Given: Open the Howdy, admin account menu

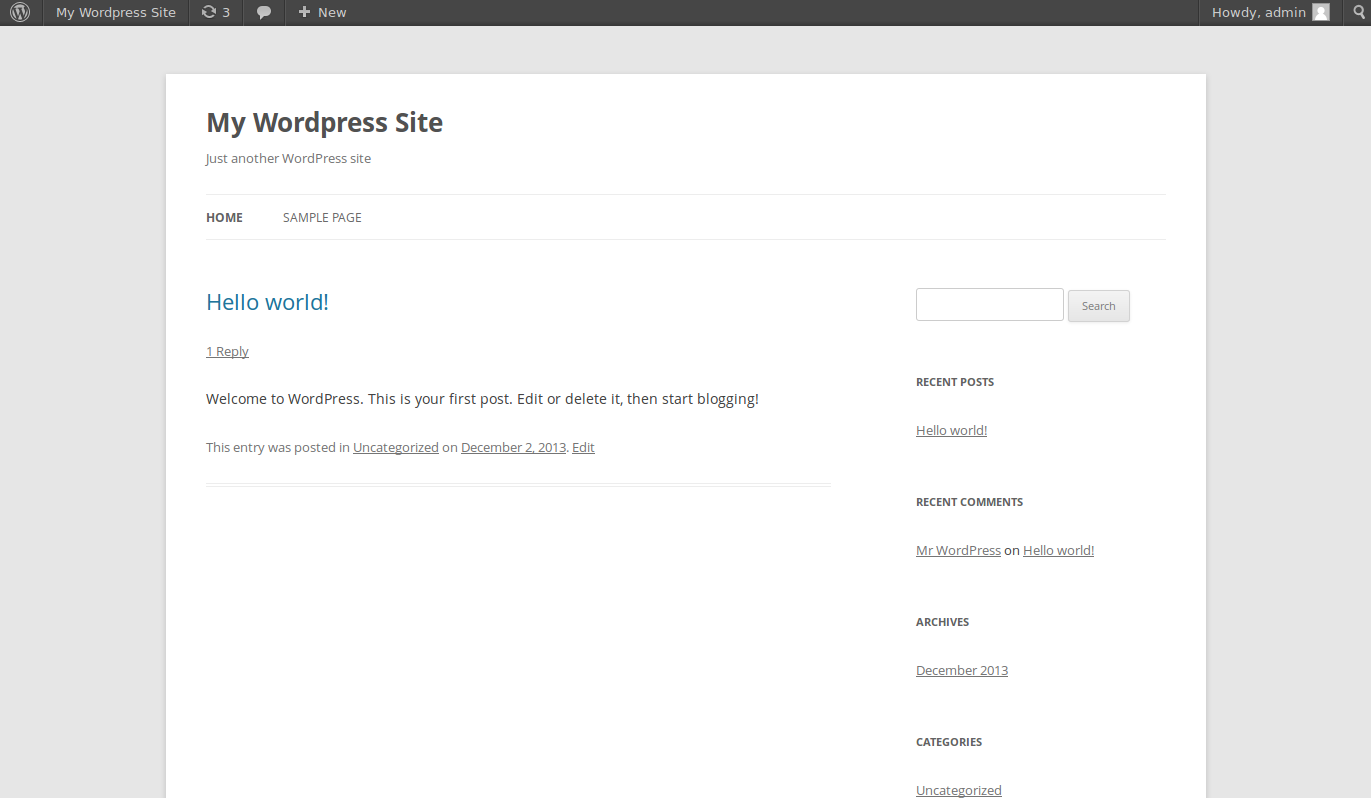Looking at the screenshot, I should [1271, 13].
